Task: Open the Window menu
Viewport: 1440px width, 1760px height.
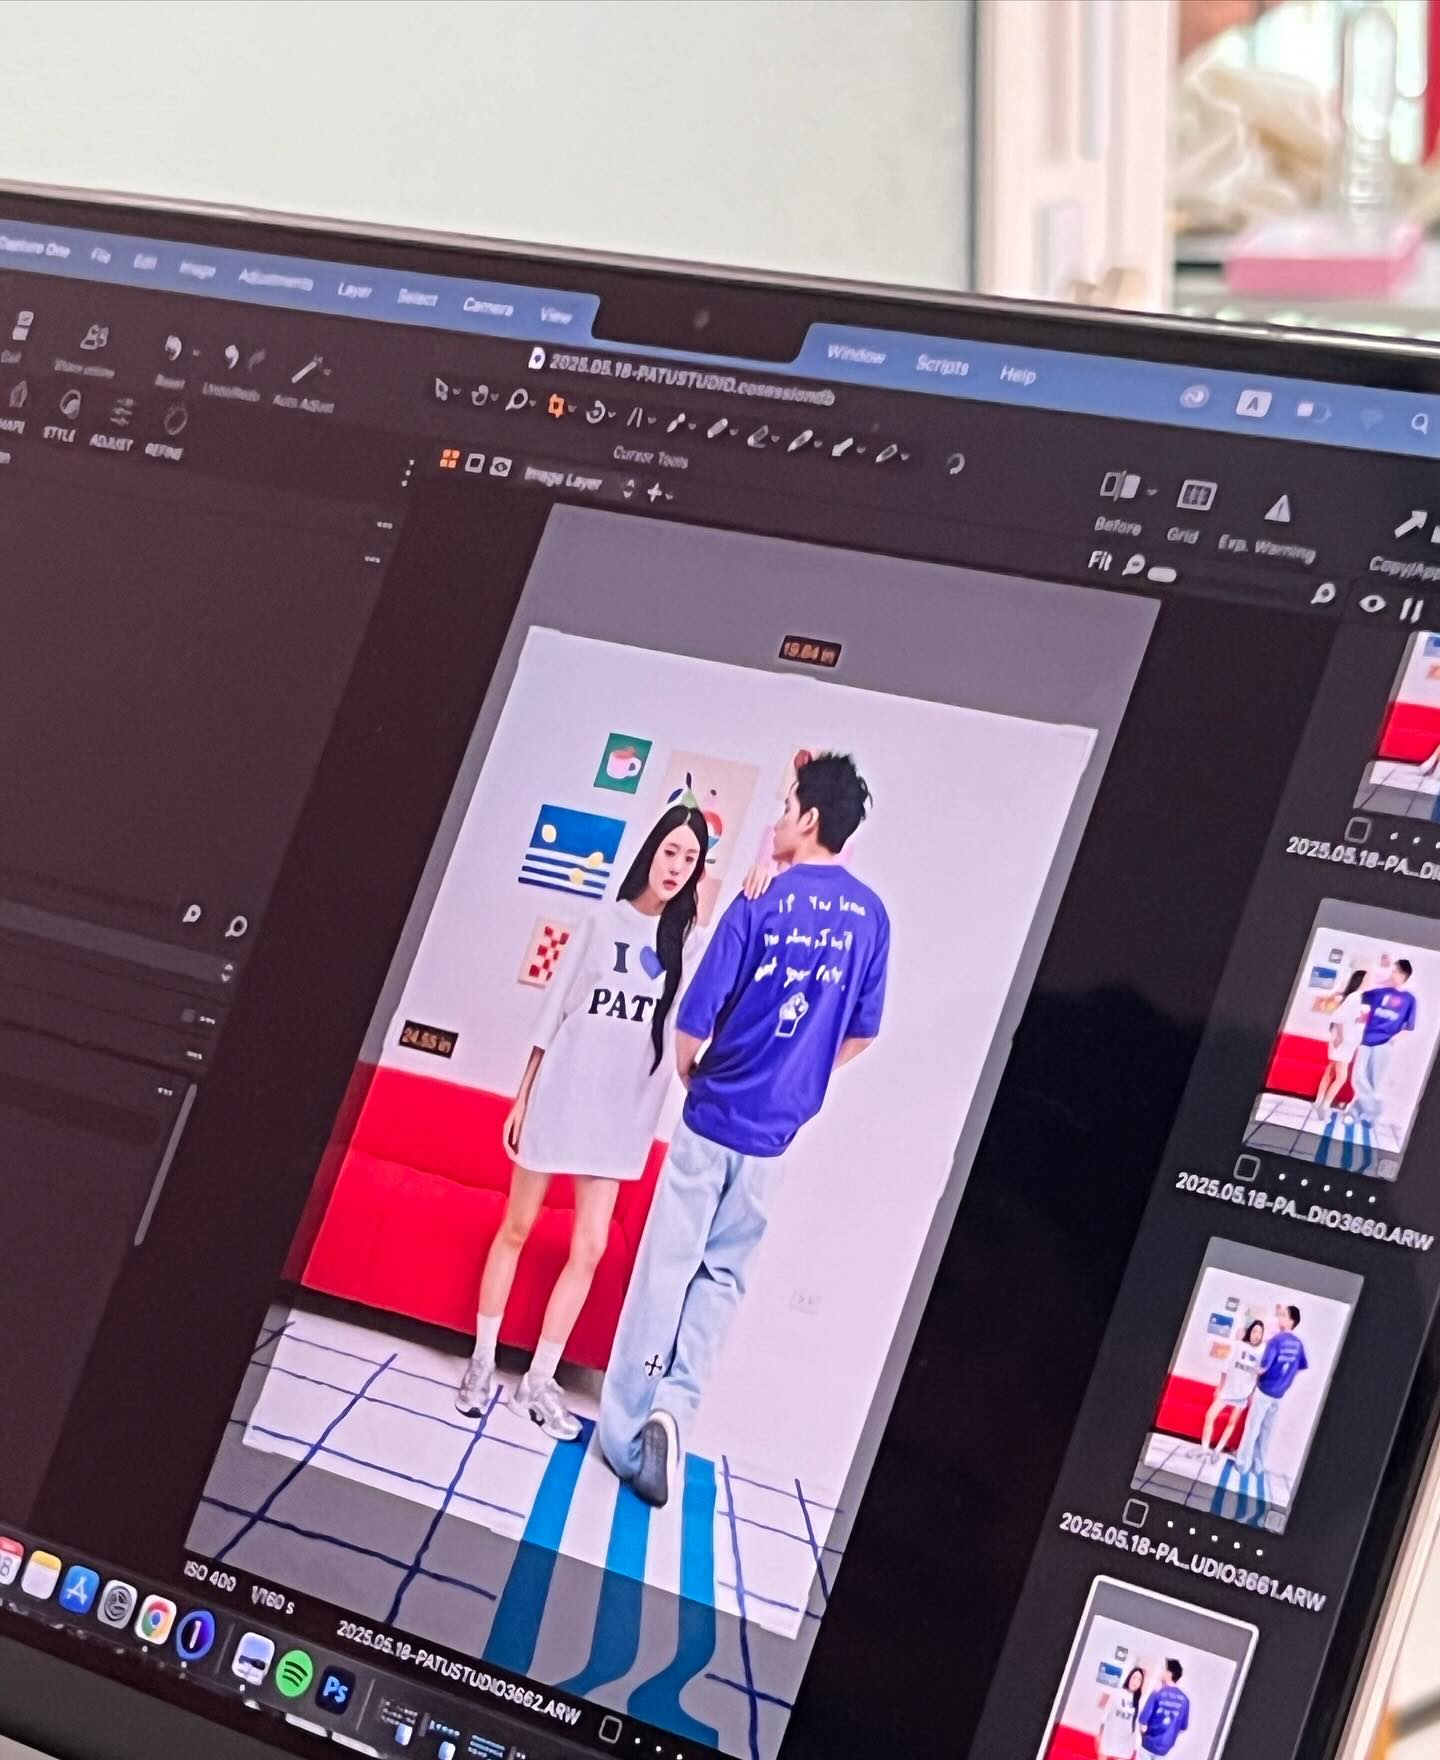Action: point(856,355)
